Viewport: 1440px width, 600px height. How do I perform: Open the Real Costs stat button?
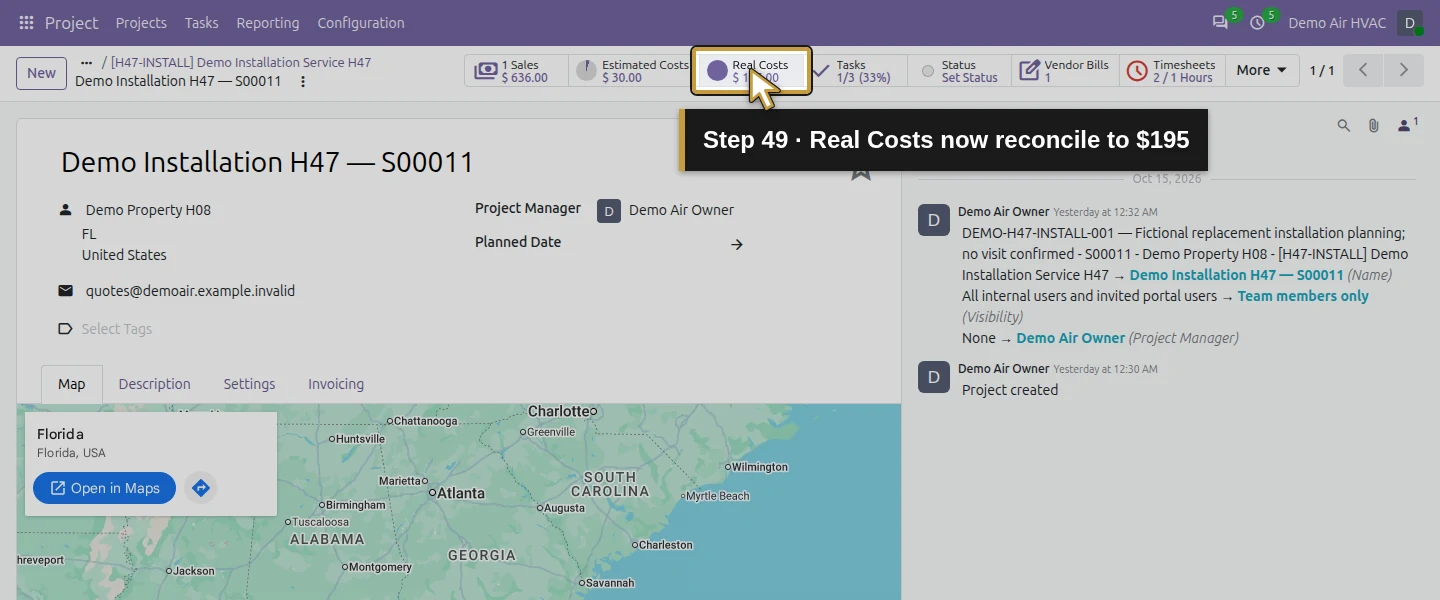pyautogui.click(x=751, y=70)
